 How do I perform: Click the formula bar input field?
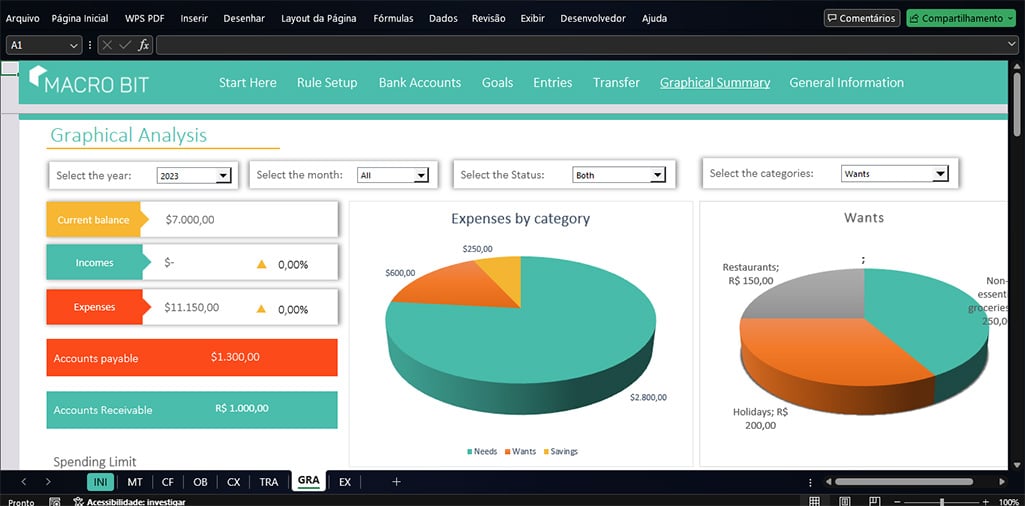coord(580,45)
